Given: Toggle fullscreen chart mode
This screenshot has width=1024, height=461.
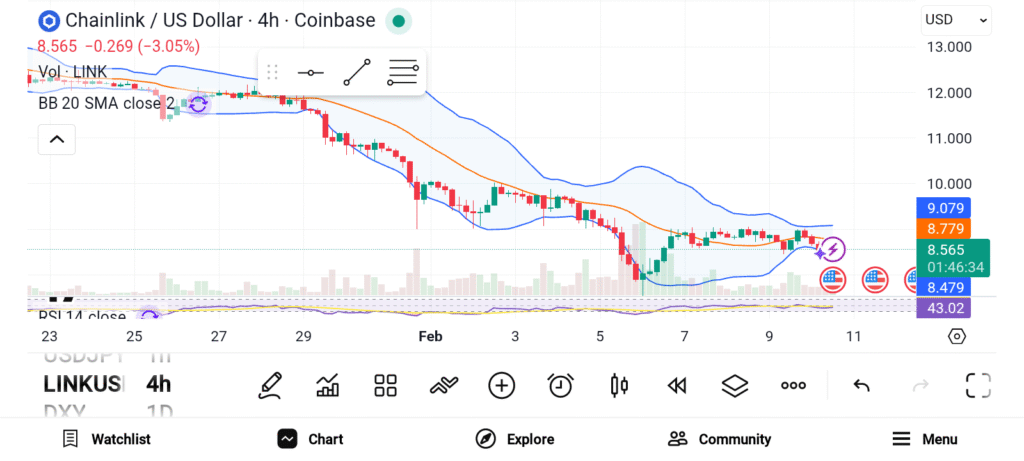Looking at the screenshot, I should click(978, 385).
